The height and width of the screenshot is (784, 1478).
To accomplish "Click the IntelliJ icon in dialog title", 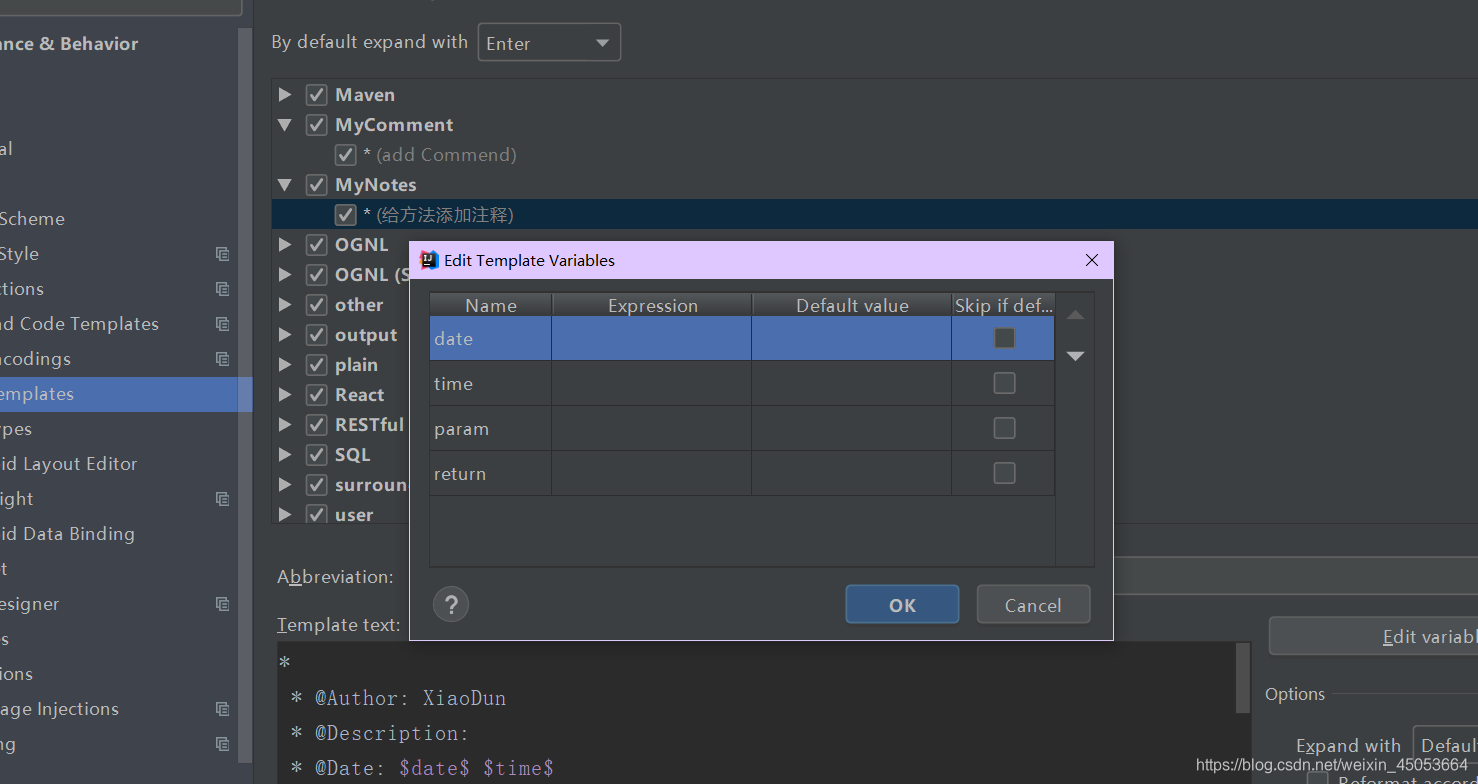I will click(429, 260).
